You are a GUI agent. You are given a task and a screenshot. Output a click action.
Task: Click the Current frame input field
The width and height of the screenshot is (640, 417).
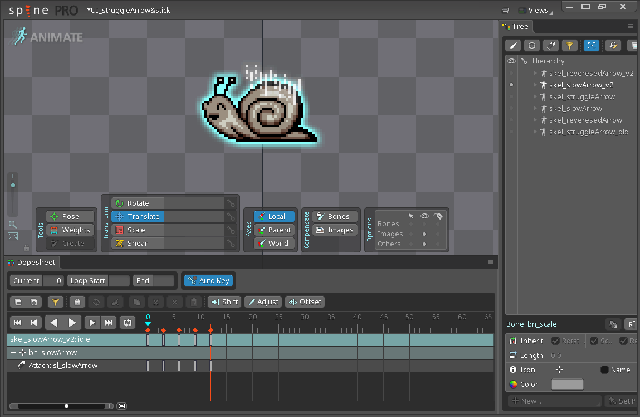53,281
